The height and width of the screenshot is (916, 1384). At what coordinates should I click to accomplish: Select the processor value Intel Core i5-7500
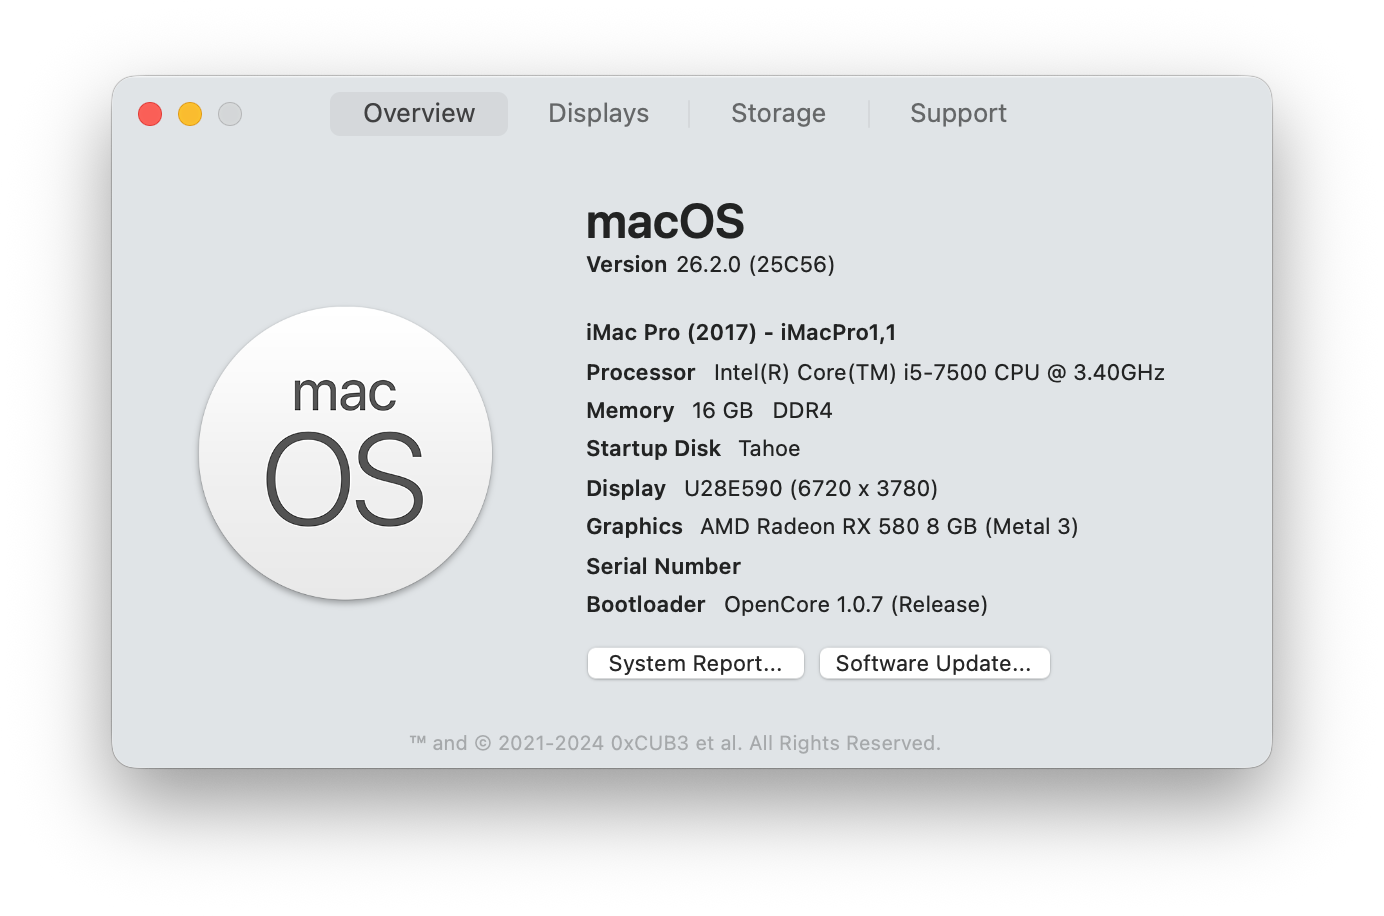tap(939, 372)
